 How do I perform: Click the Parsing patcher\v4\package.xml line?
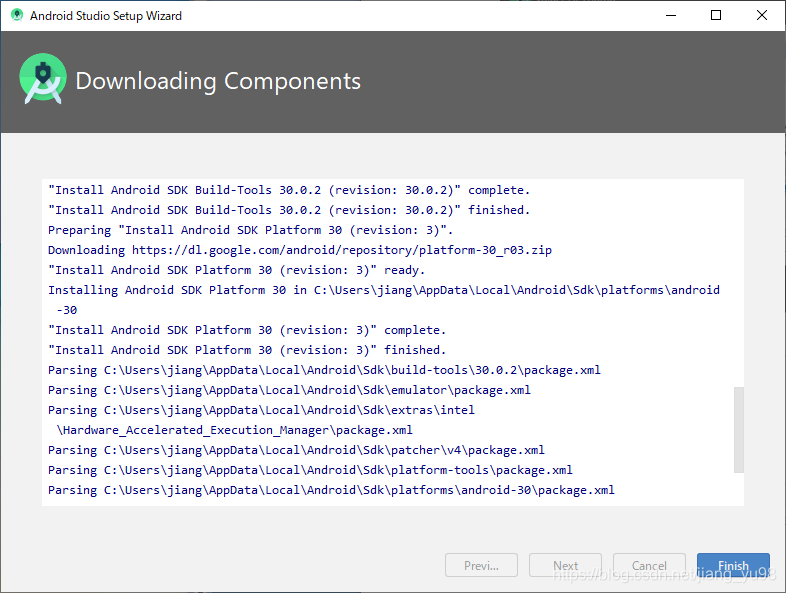click(296, 451)
